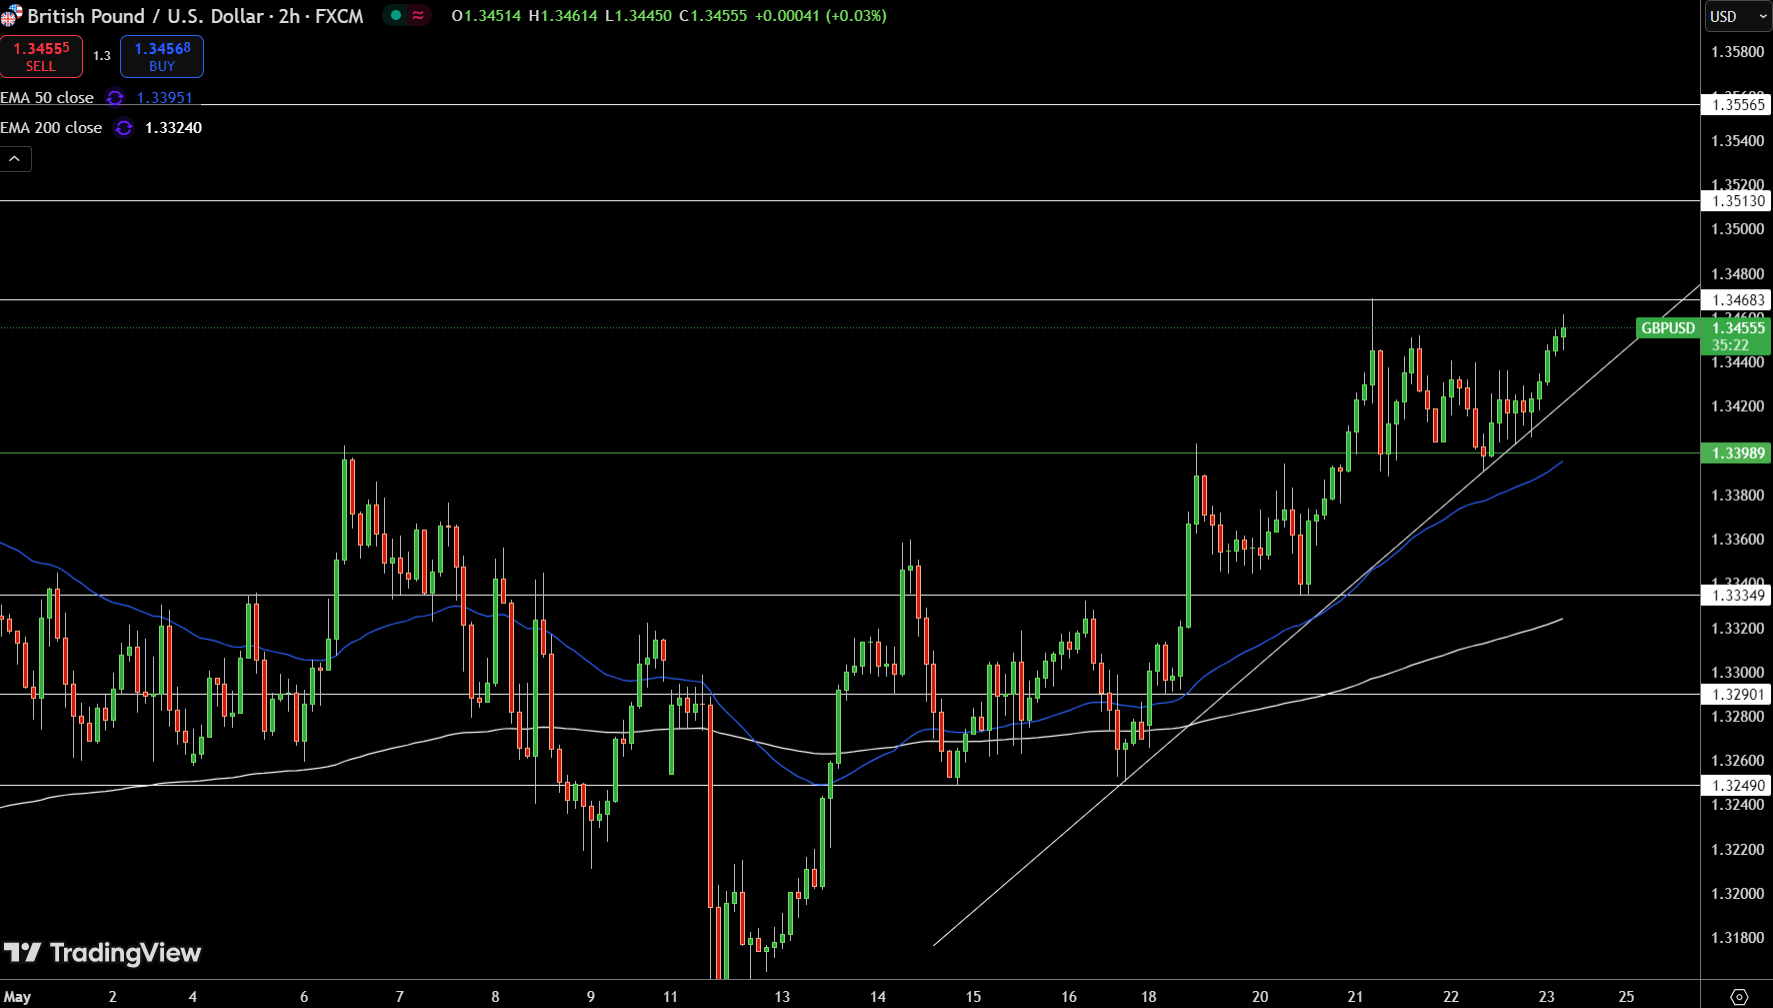The height and width of the screenshot is (1008, 1773).
Task: Click the BUY 1.34568 button
Action: (x=162, y=56)
